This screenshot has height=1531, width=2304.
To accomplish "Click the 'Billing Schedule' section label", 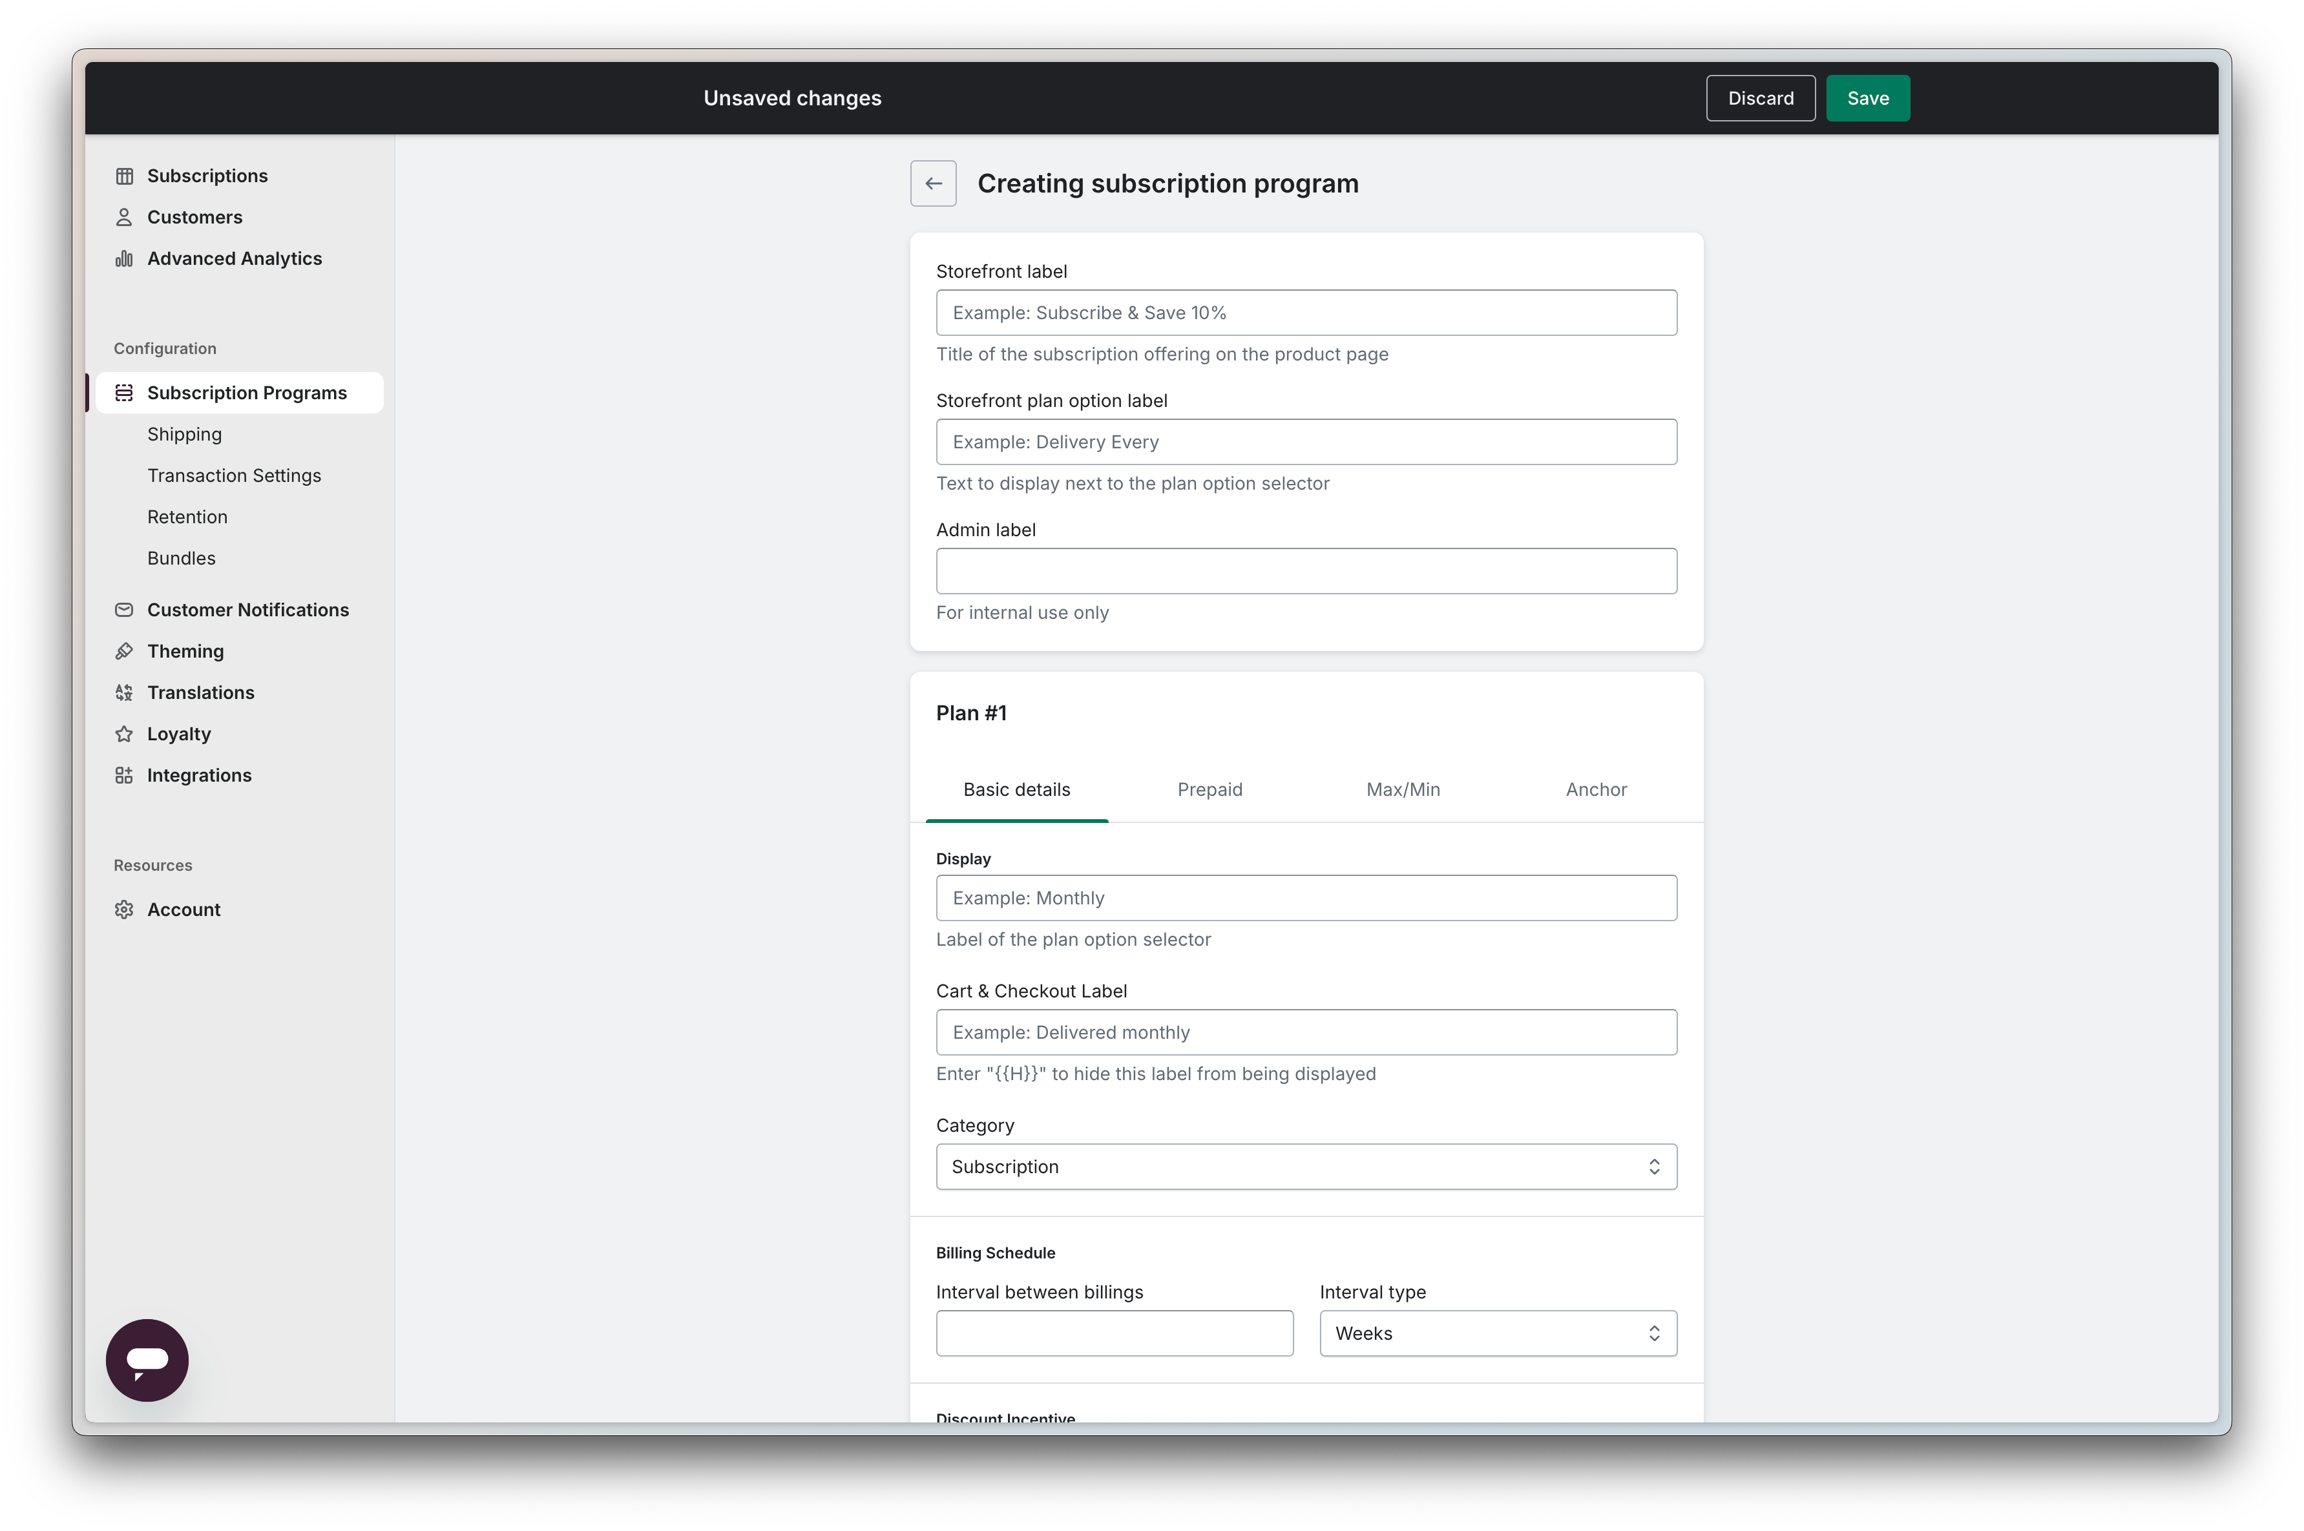I will coord(995,1253).
